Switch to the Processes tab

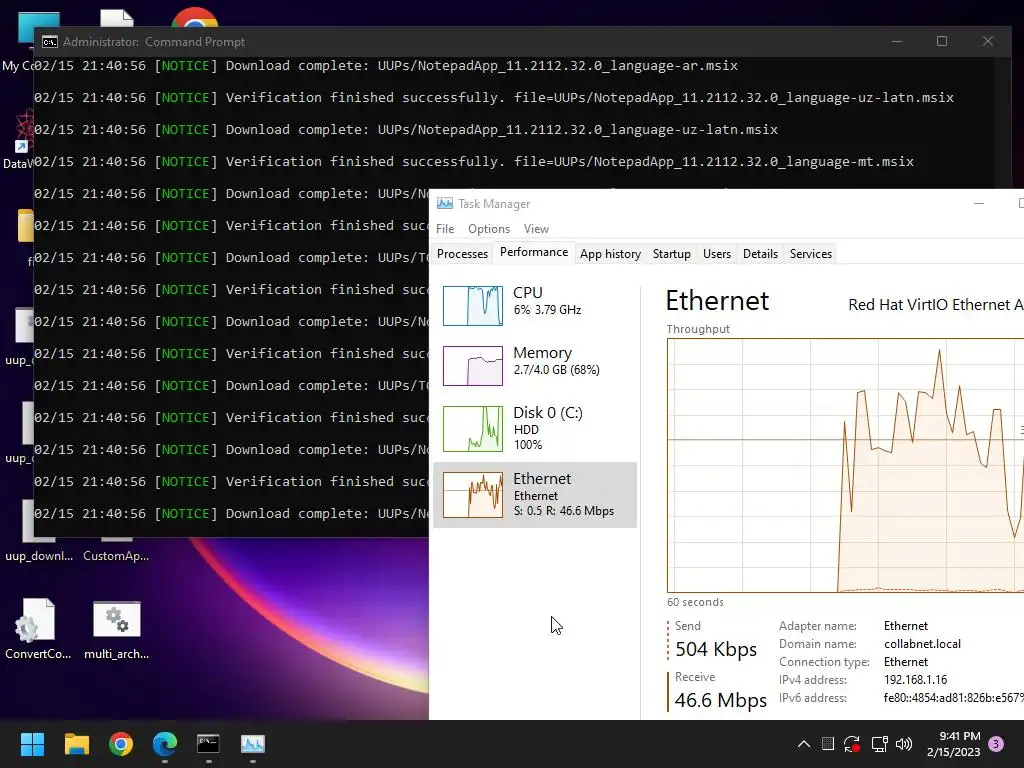[x=462, y=253]
